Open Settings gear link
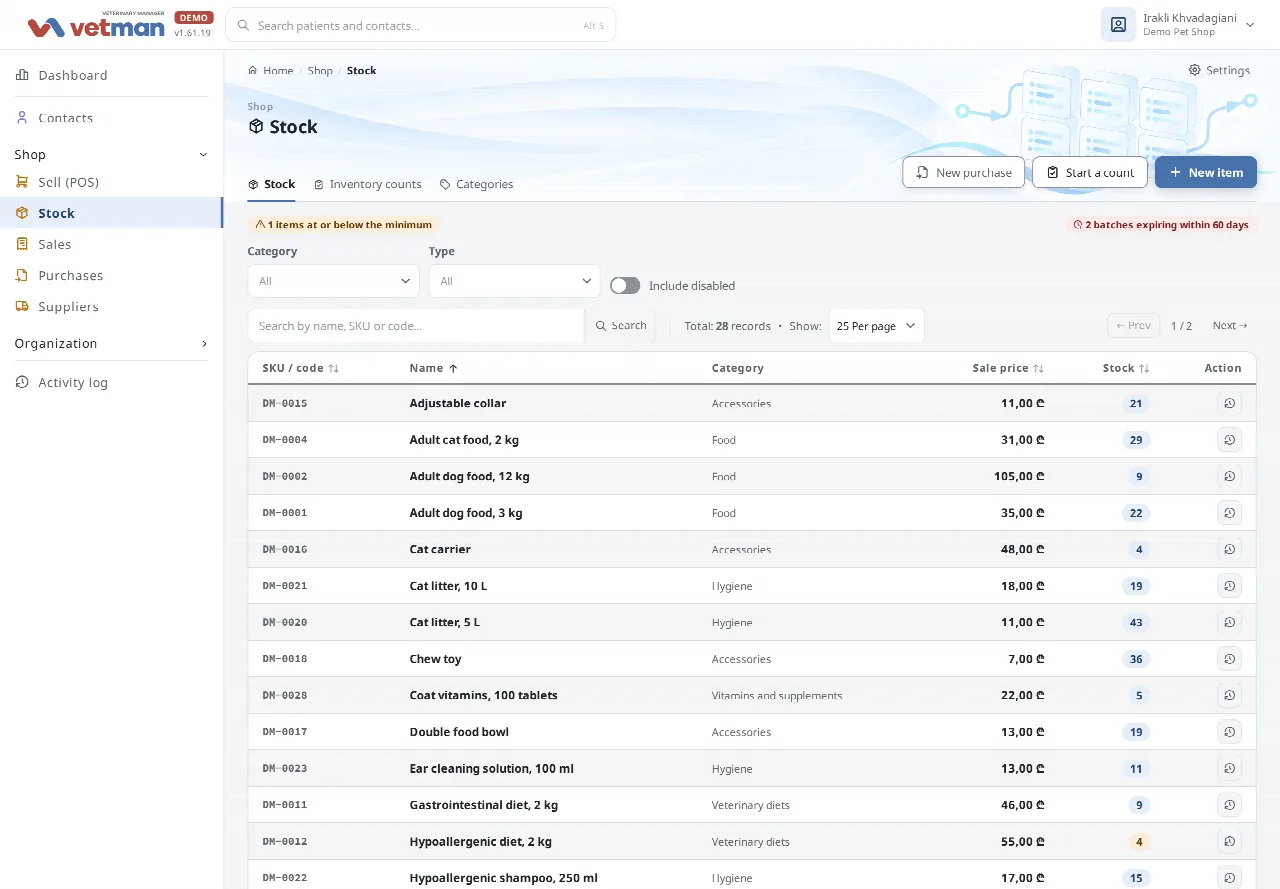This screenshot has width=1280, height=889. click(x=1219, y=70)
